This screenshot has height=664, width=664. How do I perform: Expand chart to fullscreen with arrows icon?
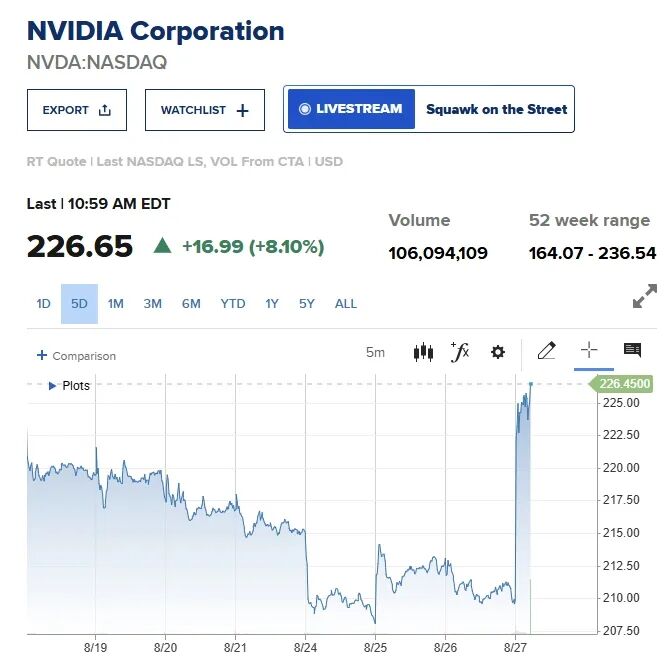click(x=645, y=296)
